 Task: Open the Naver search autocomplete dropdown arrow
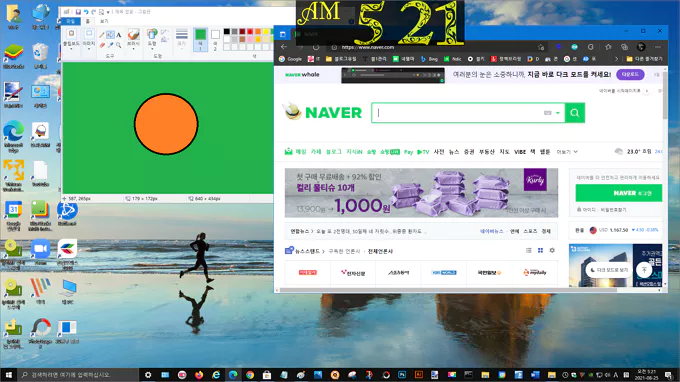coord(558,113)
